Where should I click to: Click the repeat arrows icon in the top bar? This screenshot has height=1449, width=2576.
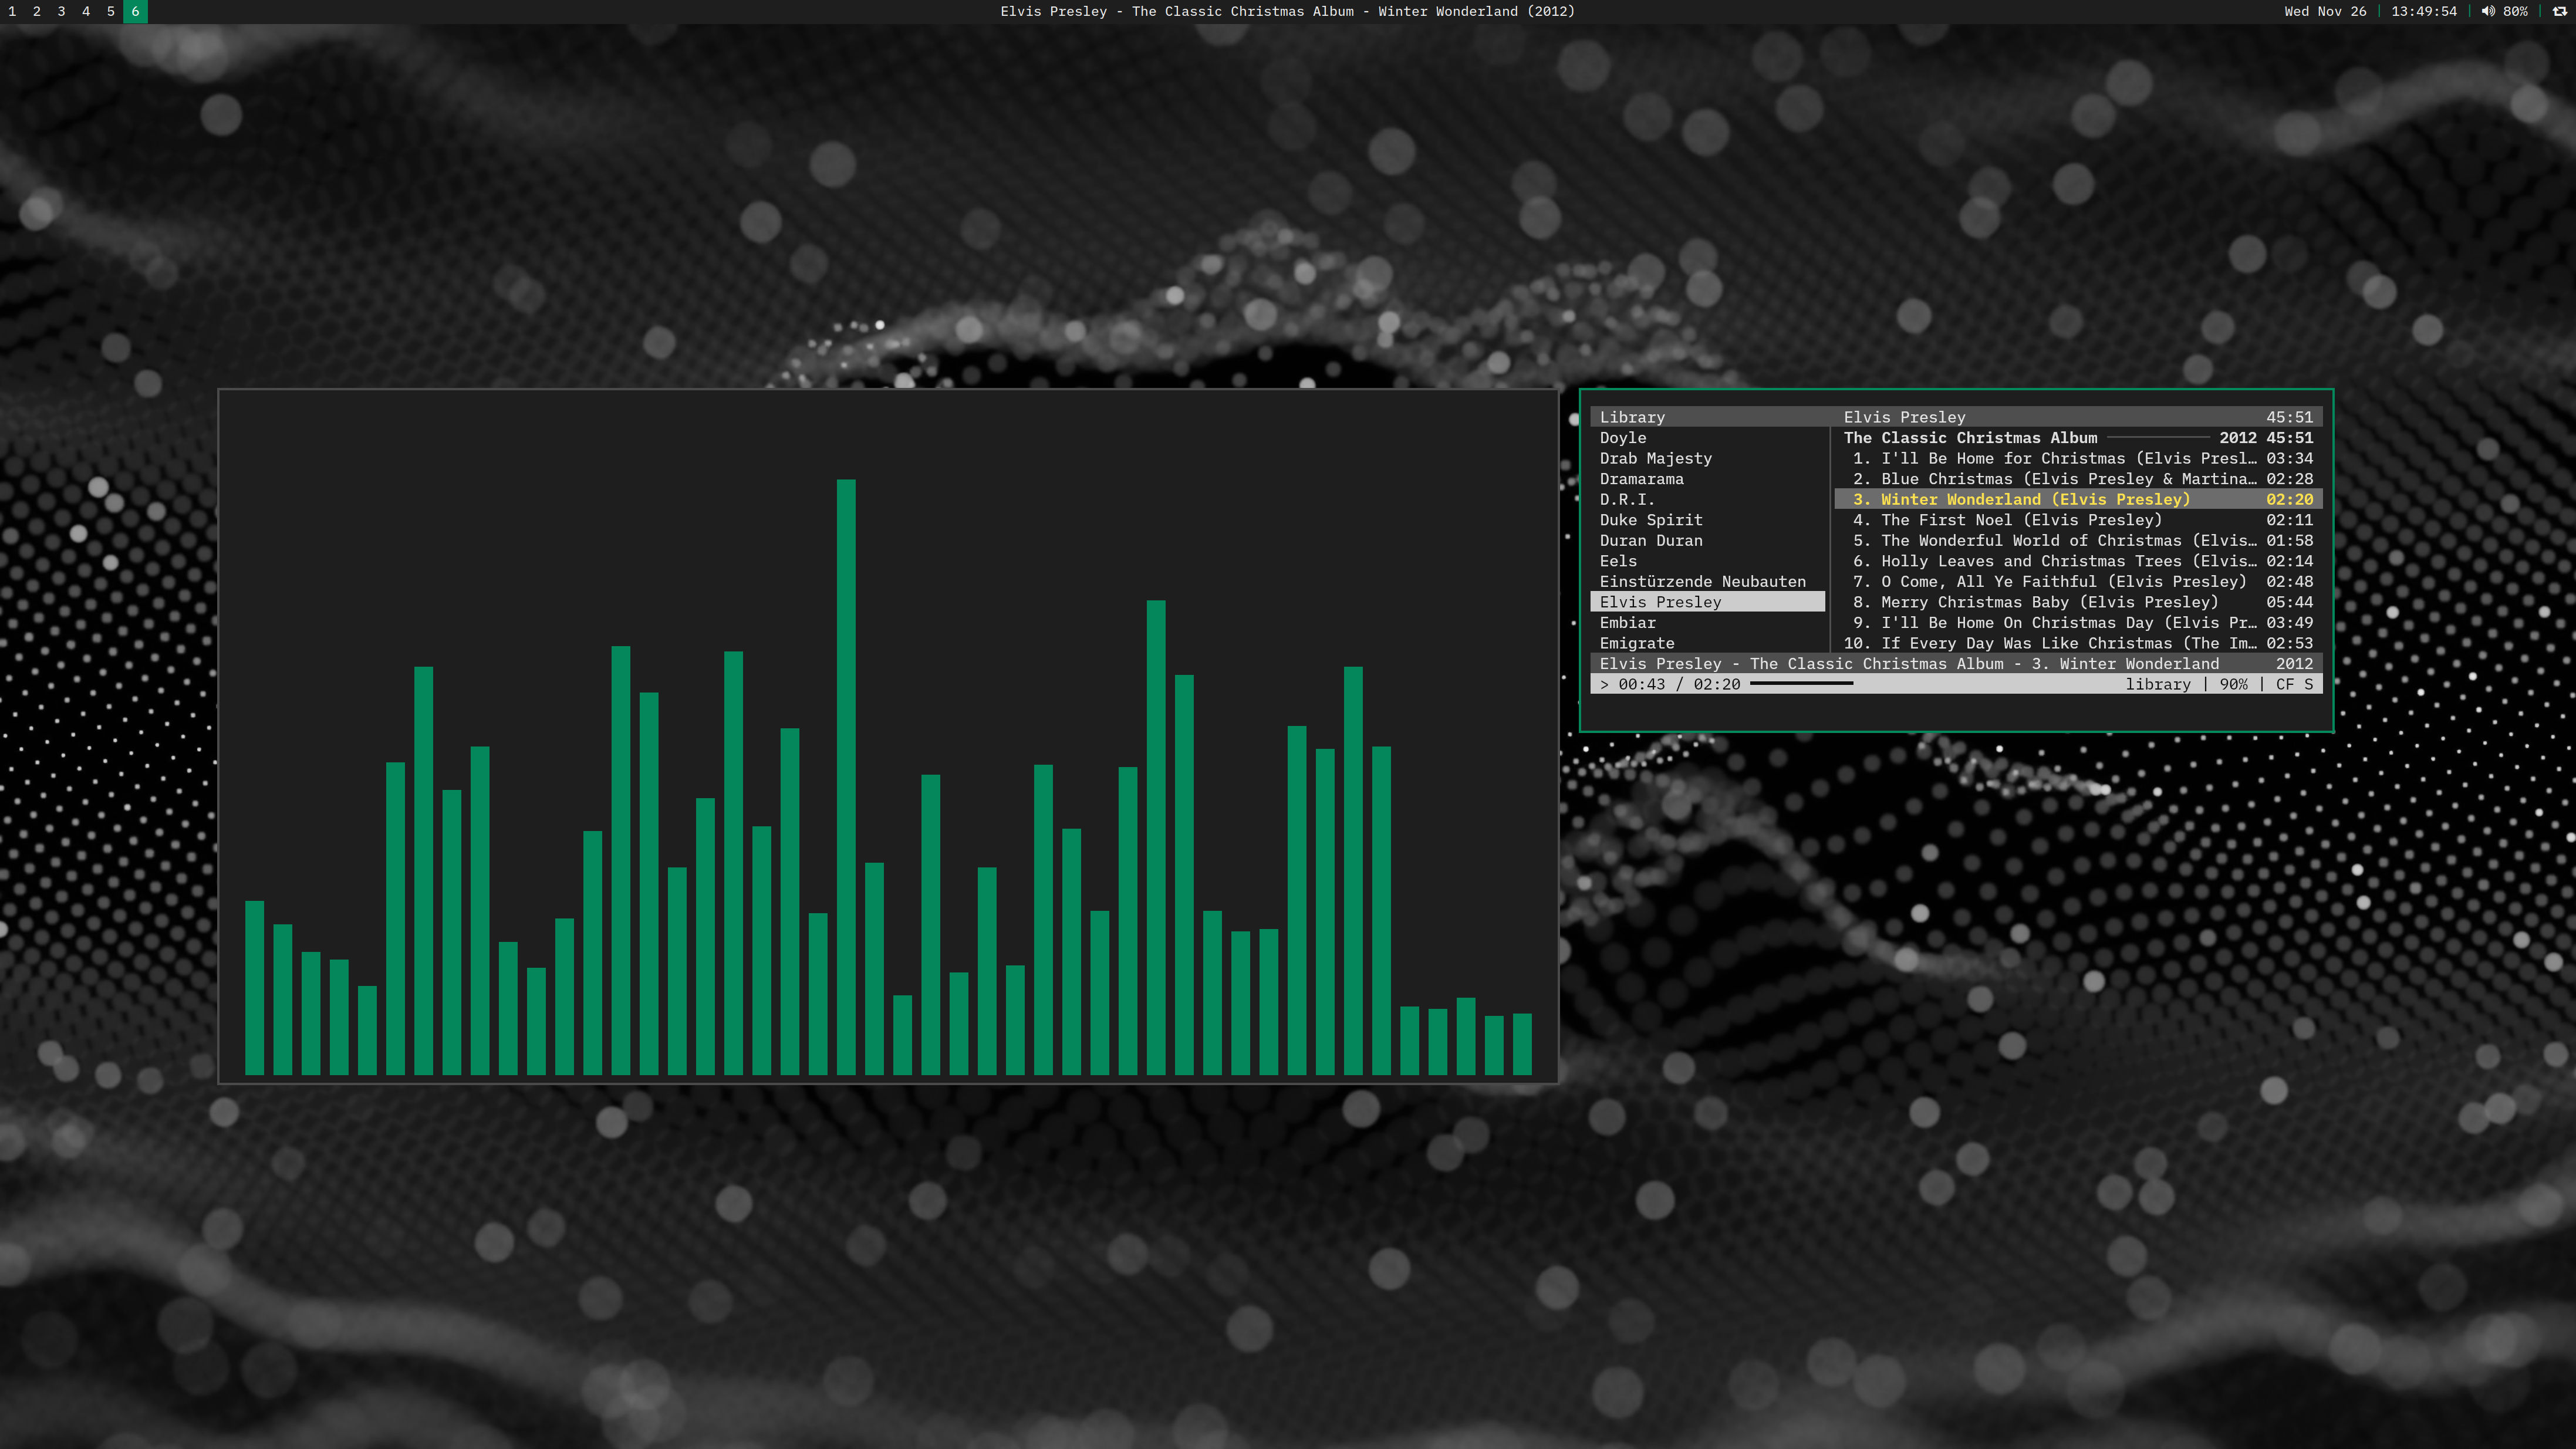tap(2559, 12)
